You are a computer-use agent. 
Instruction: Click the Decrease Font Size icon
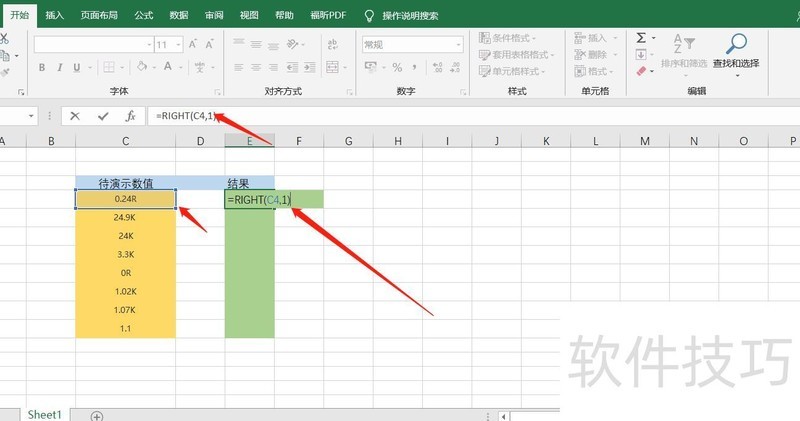(209, 44)
